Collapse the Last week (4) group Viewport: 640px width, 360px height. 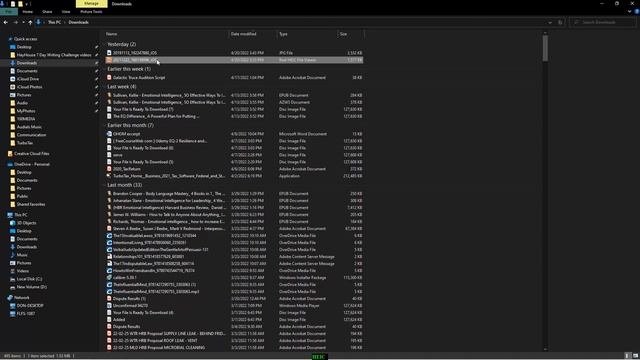tap(104, 87)
